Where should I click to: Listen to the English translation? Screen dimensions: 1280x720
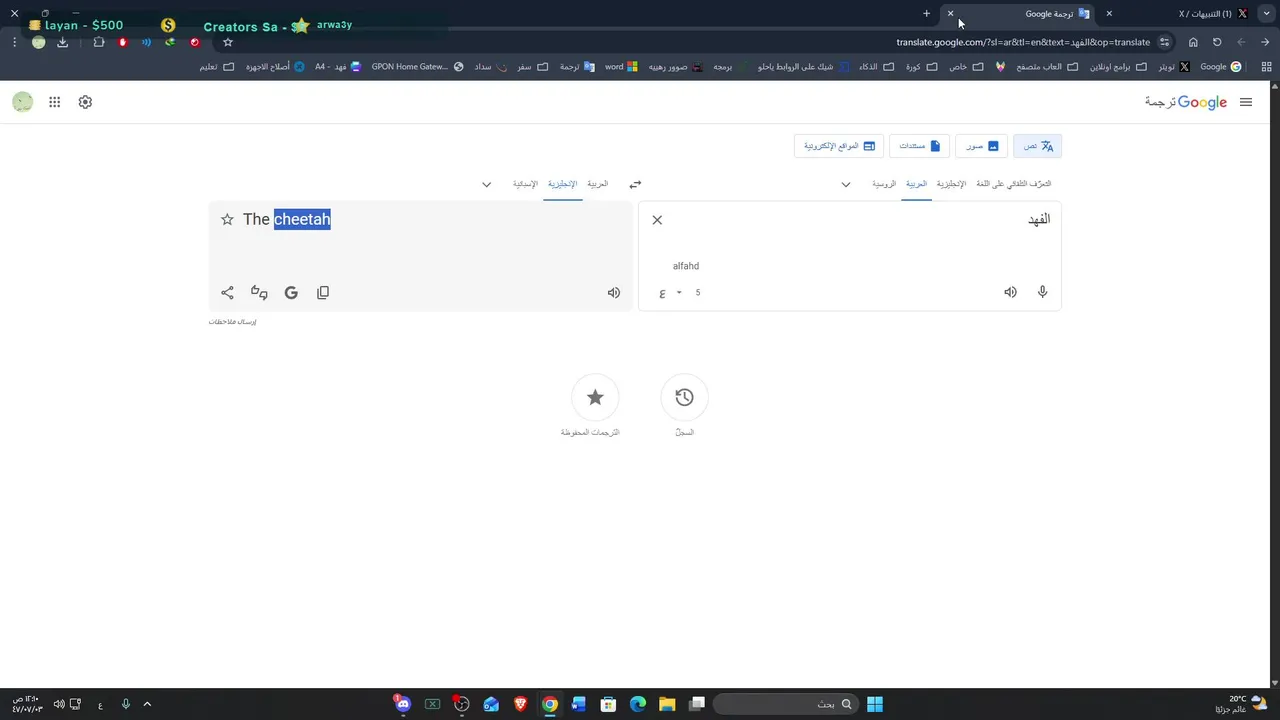614,292
